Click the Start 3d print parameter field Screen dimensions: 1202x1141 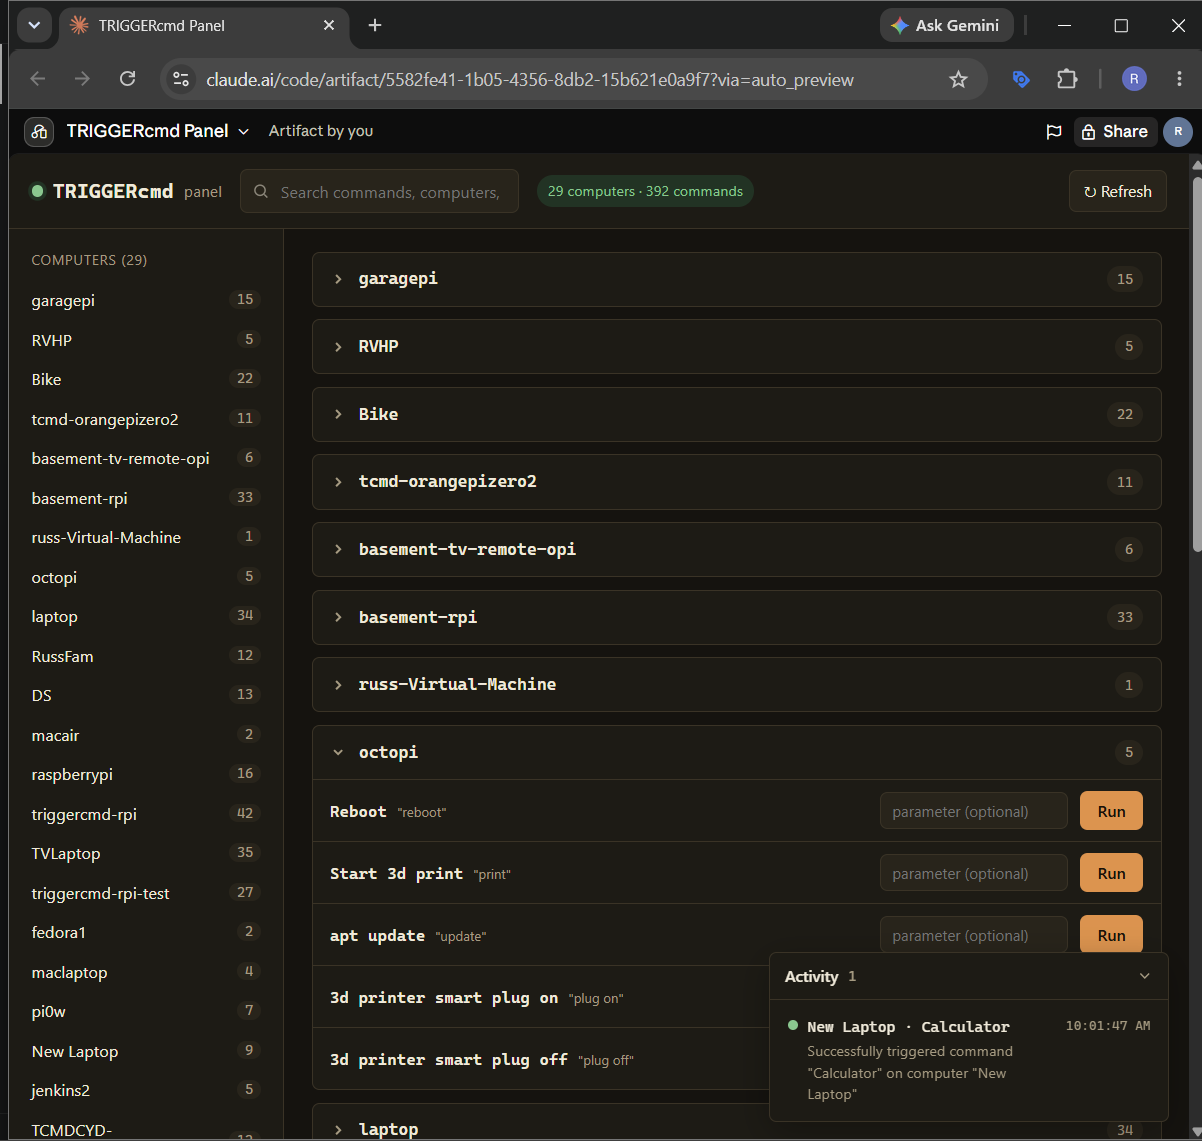click(x=974, y=873)
